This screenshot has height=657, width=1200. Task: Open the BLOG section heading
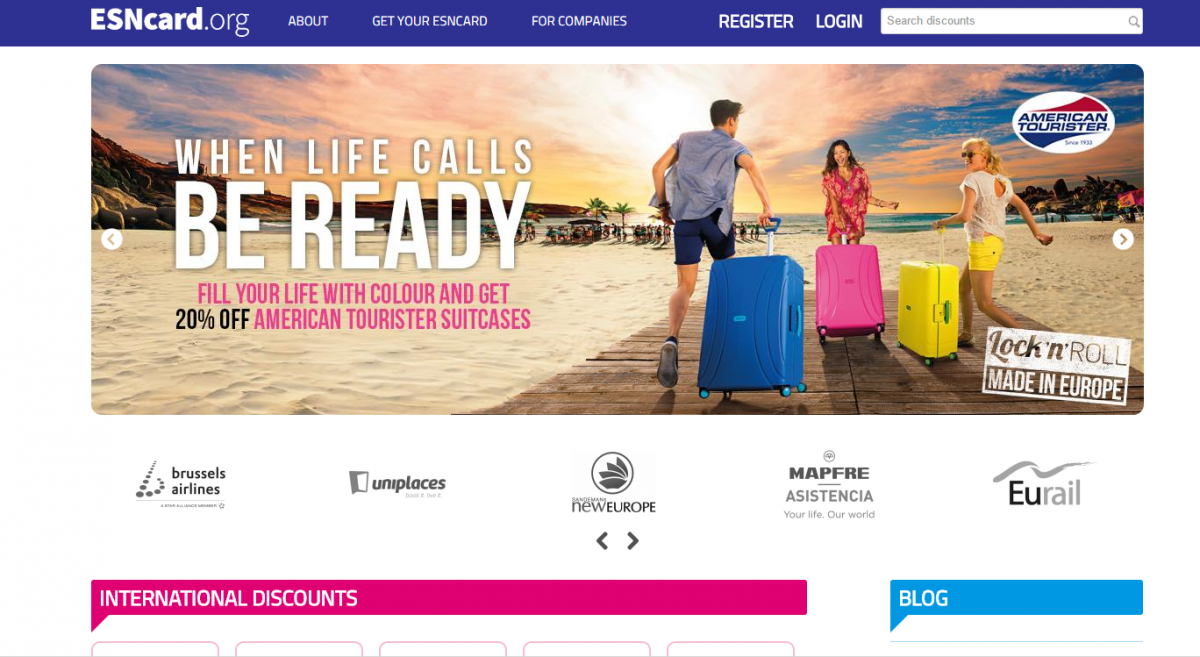point(923,599)
